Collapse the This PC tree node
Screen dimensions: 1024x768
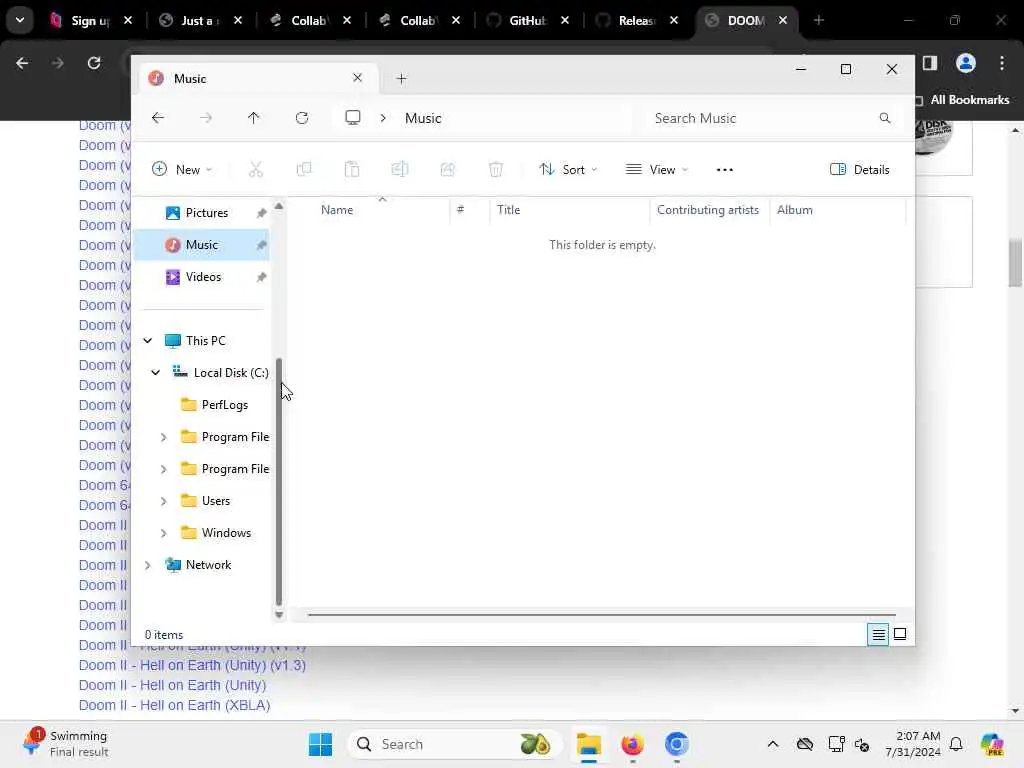click(x=148, y=340)
